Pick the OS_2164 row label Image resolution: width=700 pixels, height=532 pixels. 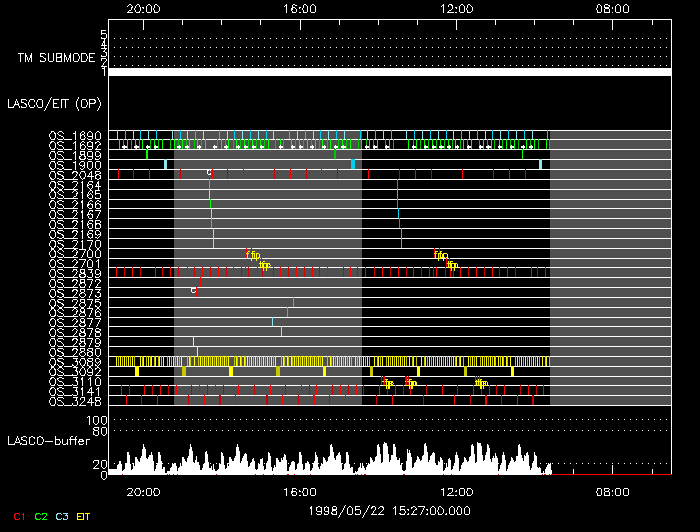point(75,184)
